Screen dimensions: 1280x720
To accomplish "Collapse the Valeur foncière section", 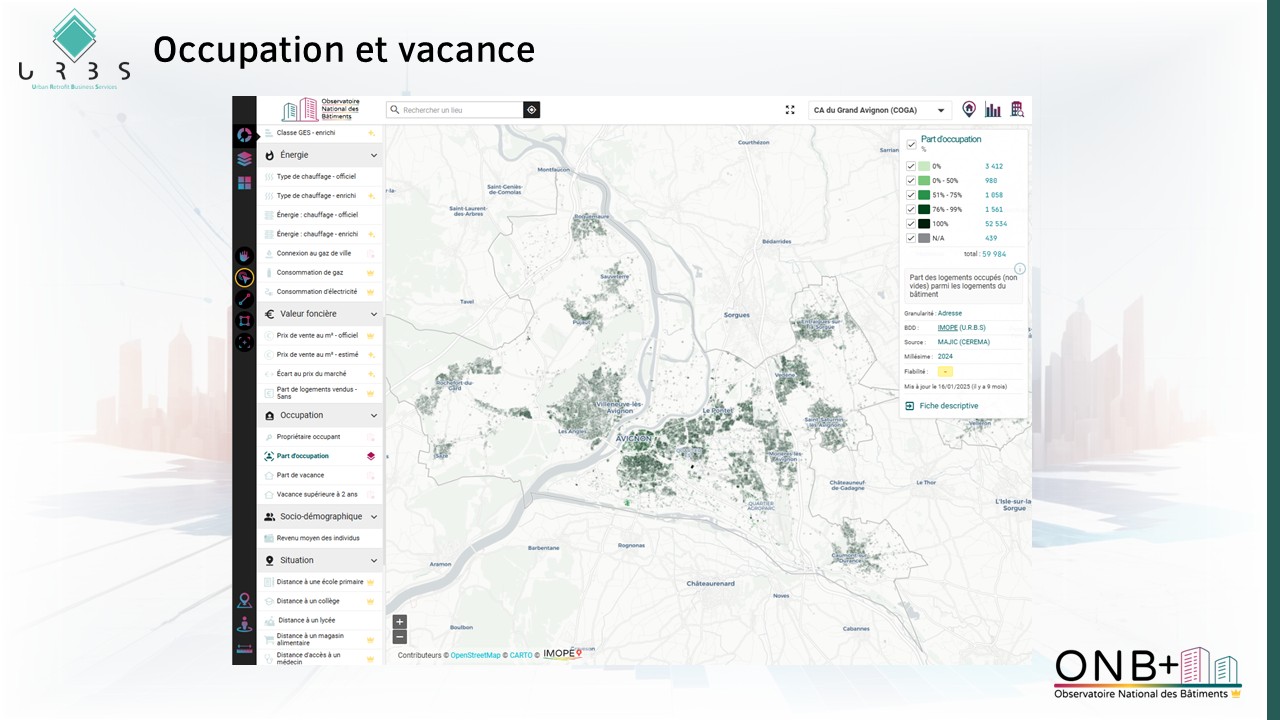I will click(x=374, y=314).
